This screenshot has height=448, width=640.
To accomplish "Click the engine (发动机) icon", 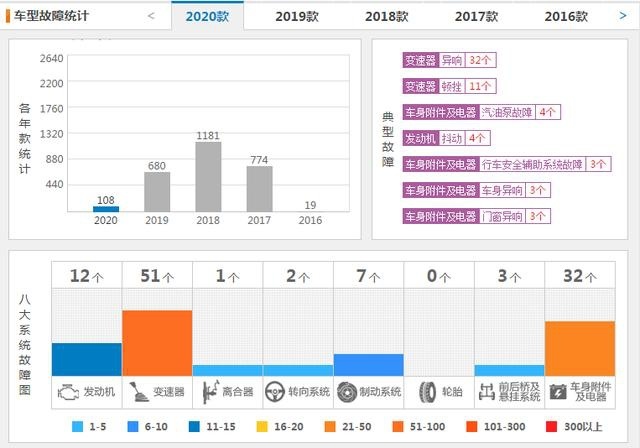I will click(x=69, y=393).
